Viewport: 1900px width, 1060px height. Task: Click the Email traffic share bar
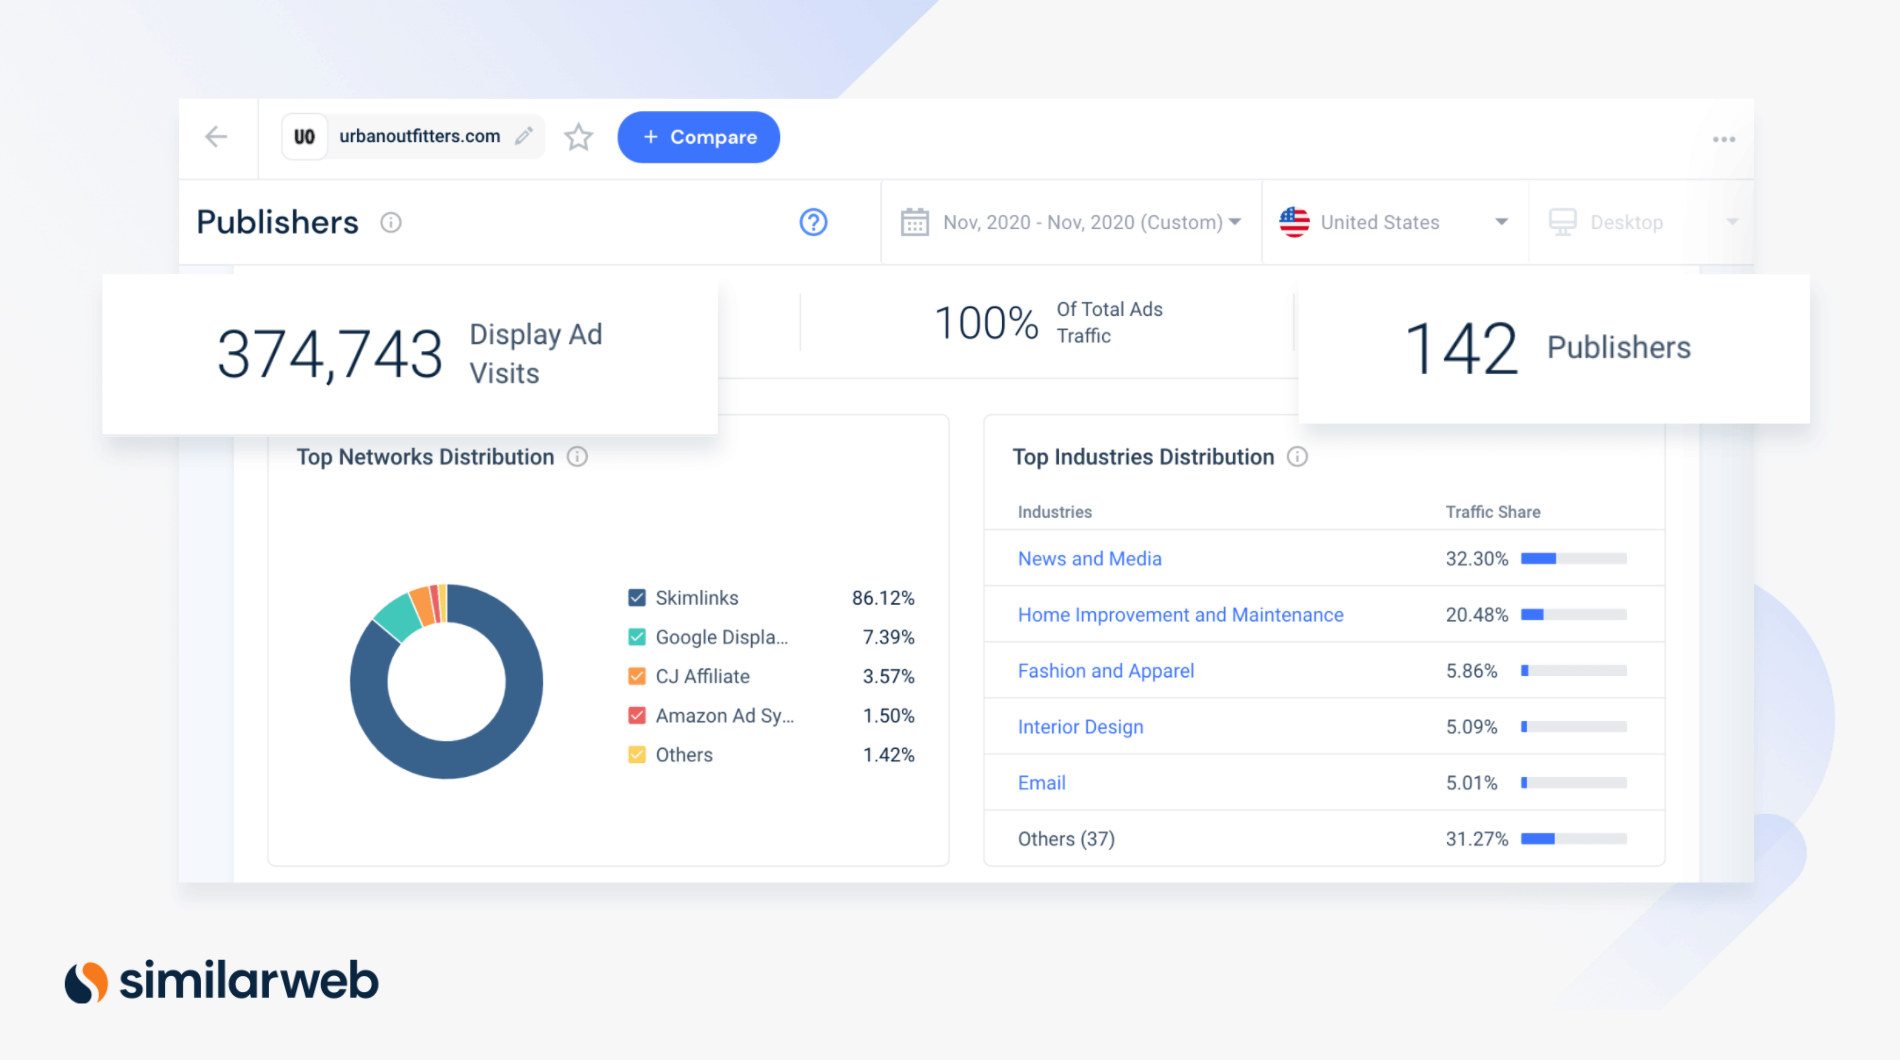1574,783
